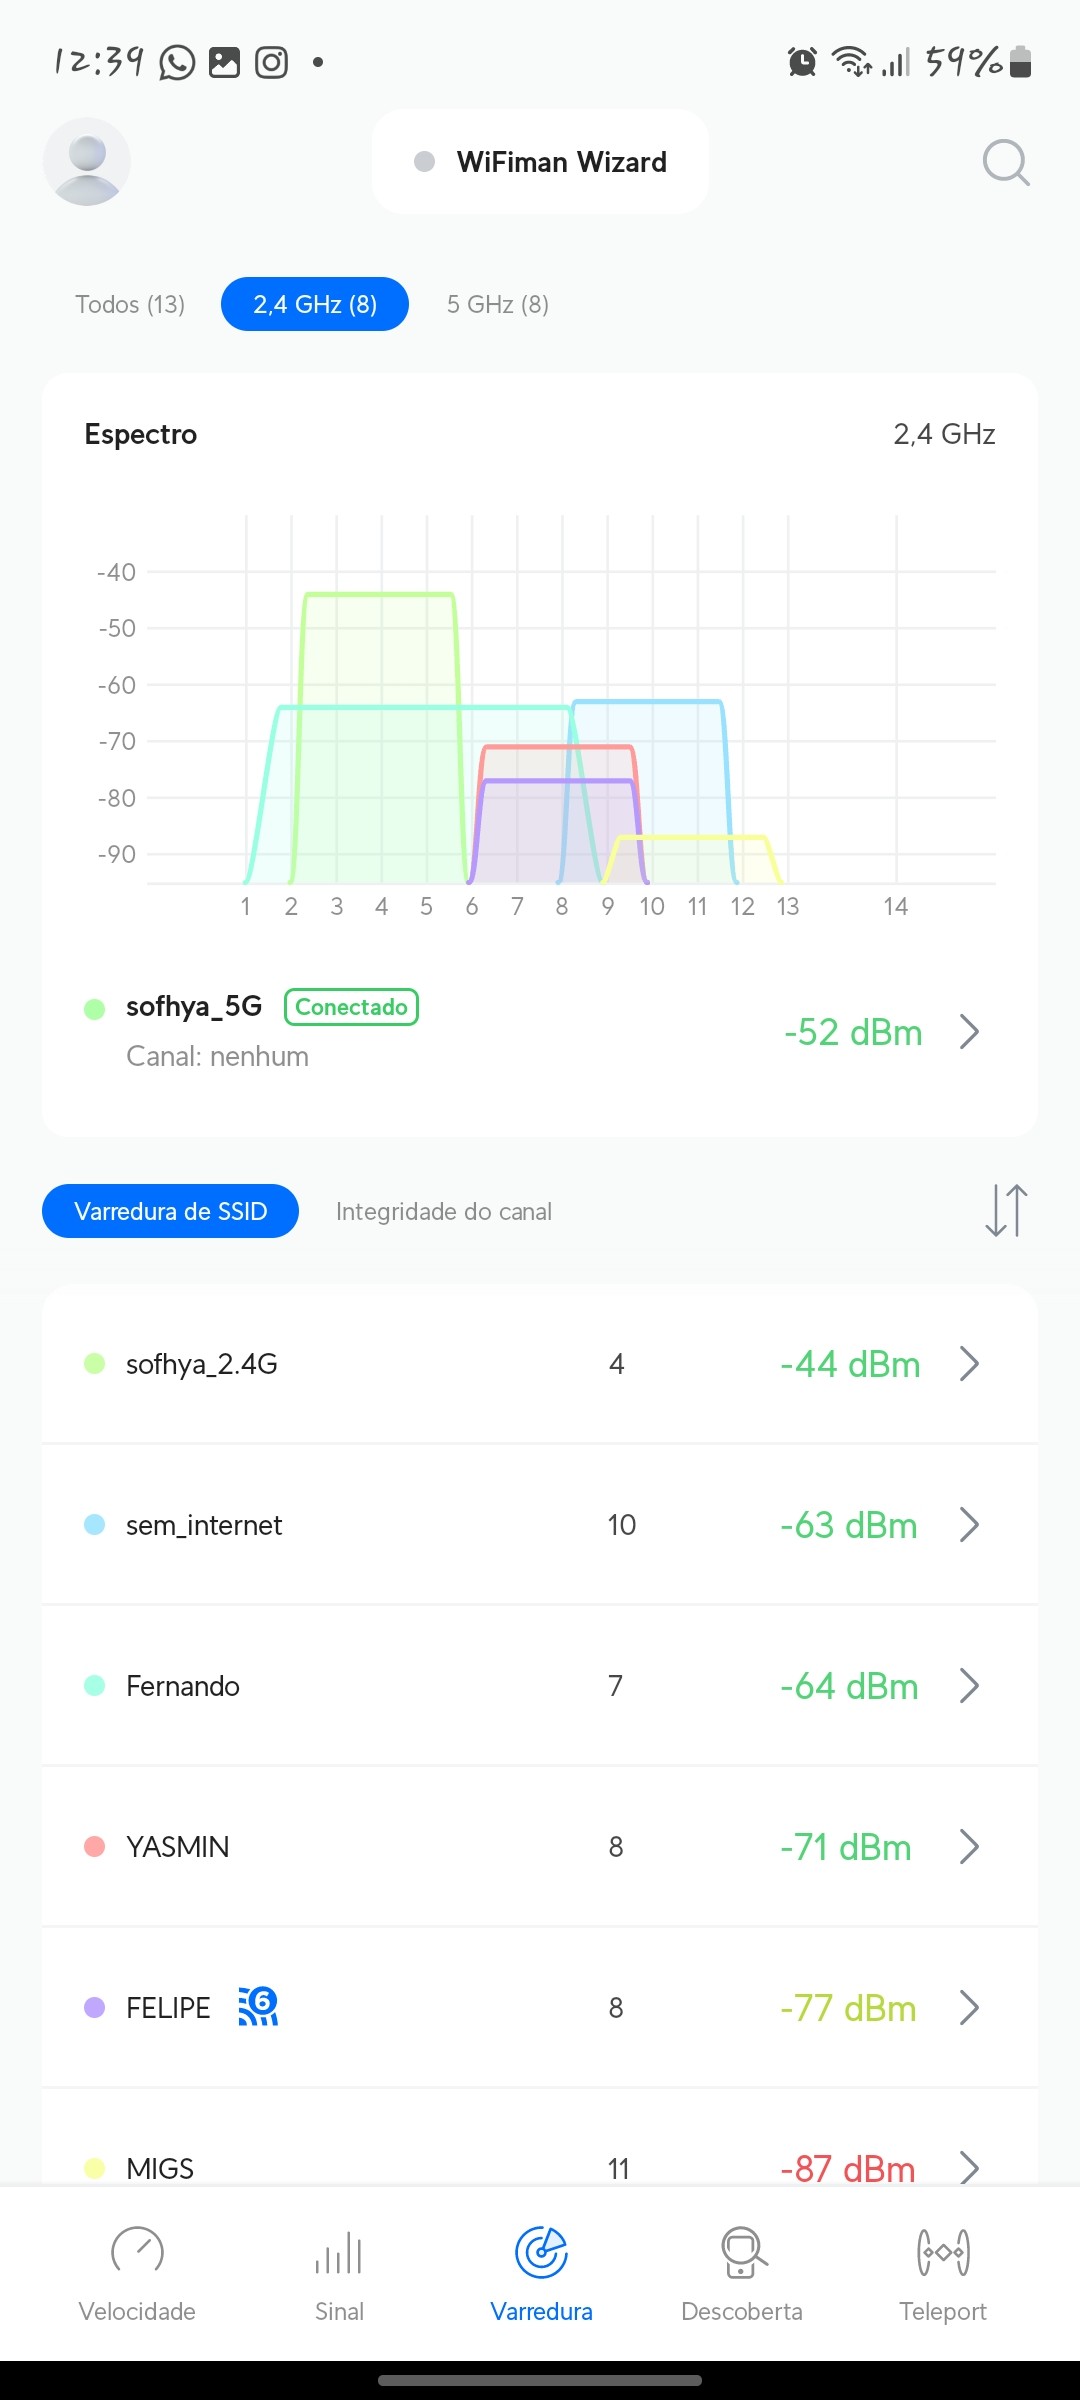Select the Varredura radar icon
Screen dimensions: 1080x2400
click(541, 2252)
